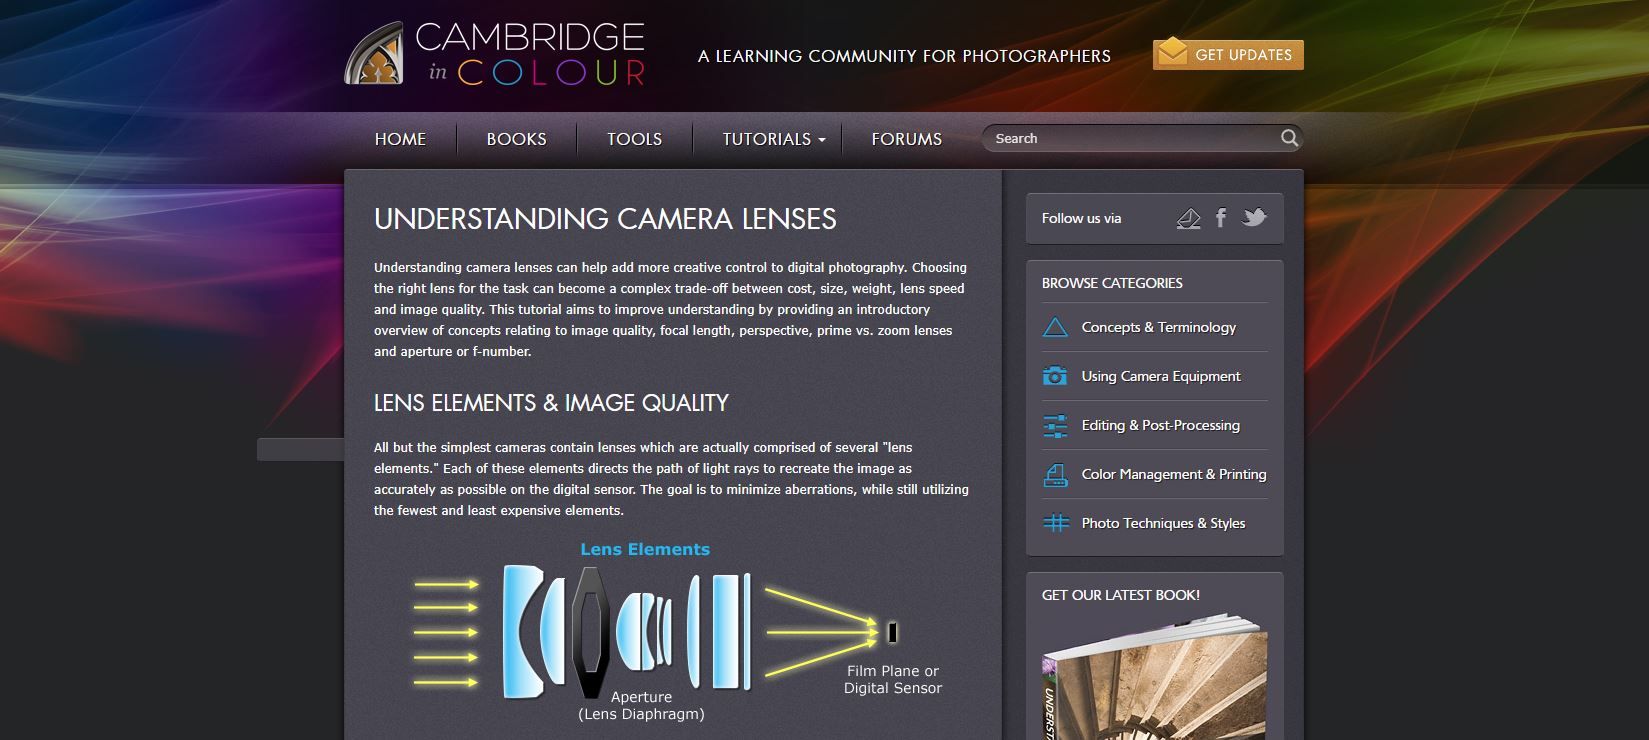This screenshot has width=1649, height=740.
Task: Click the Cambridge in Colour logo icon
Action: tap(374, 53)
